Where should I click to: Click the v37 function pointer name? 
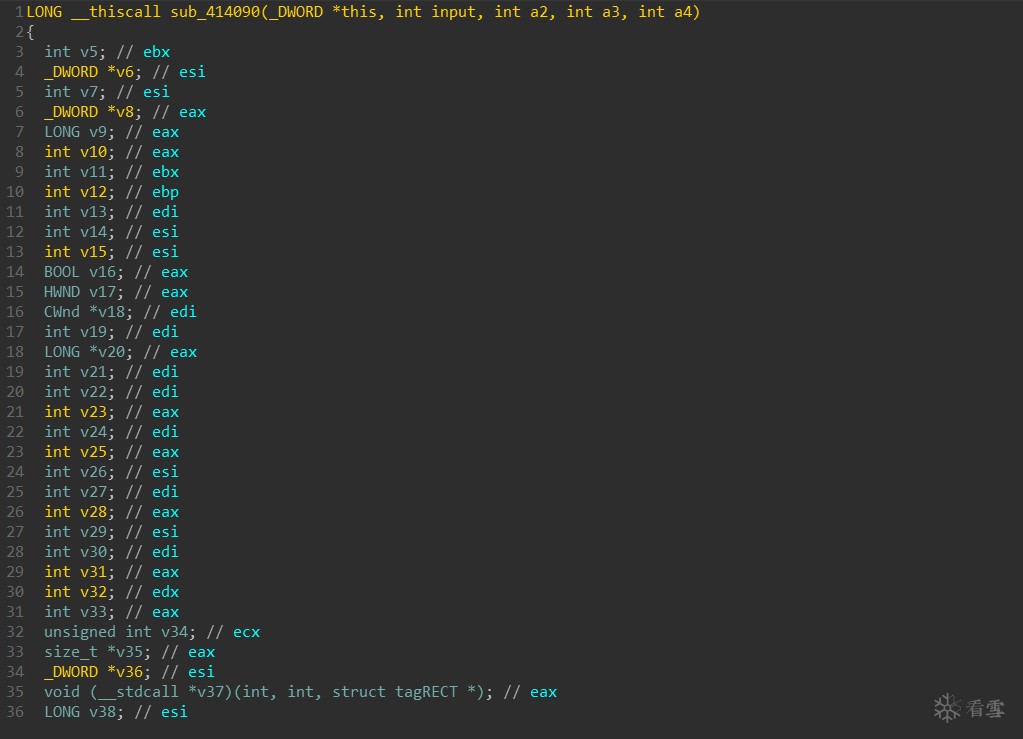pyautogui.click(x=179, y=692)
